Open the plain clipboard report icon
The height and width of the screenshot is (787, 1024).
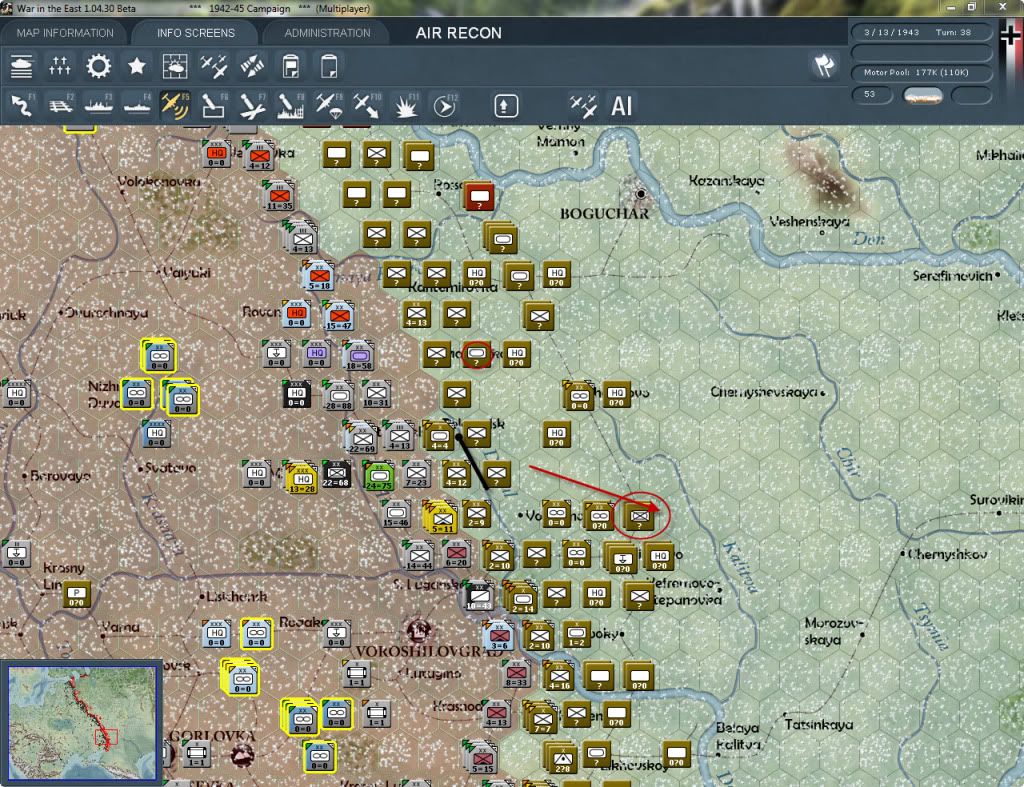pos(328,66)
